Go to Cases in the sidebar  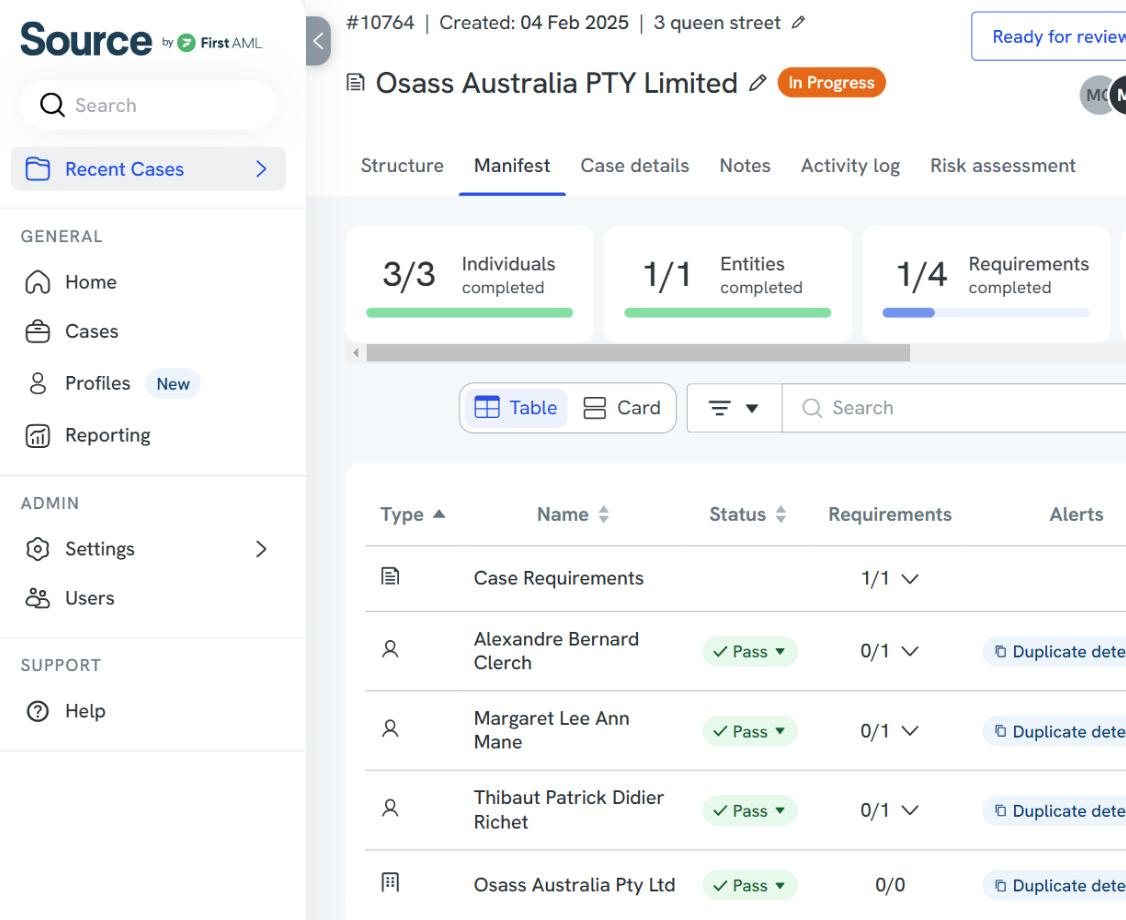click(91, 331)
